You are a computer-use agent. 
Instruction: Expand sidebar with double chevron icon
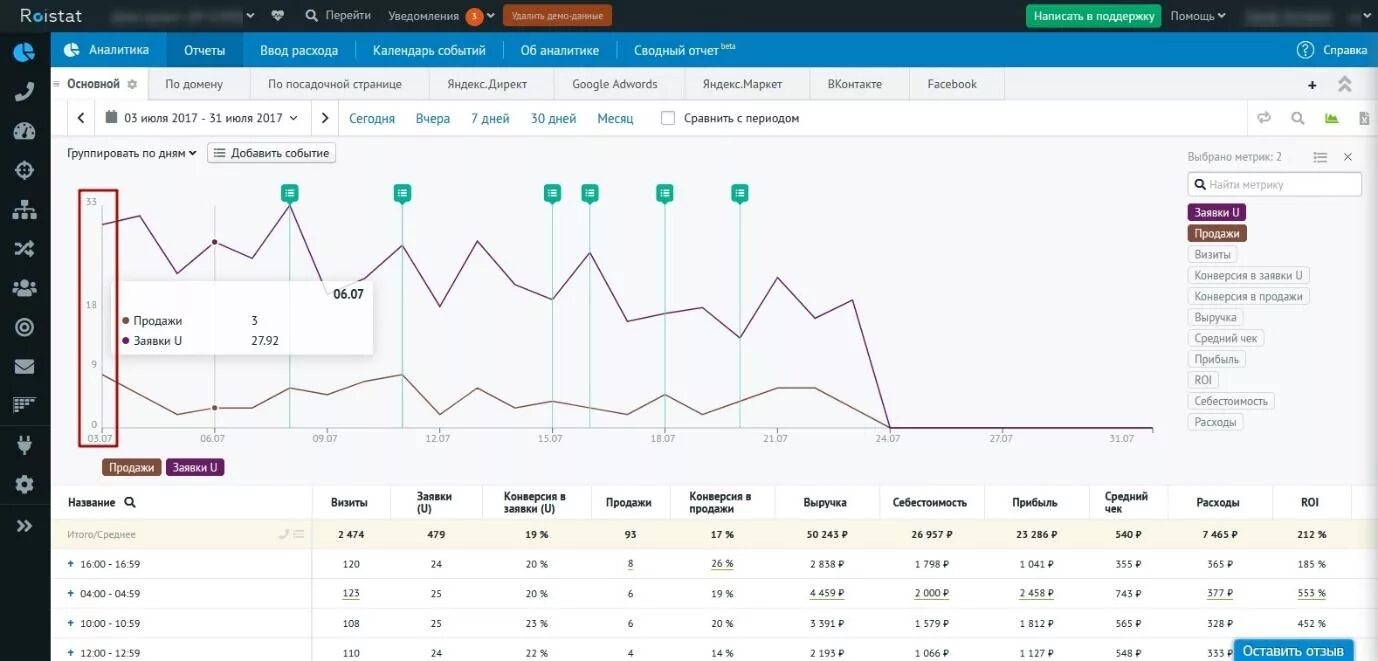pyautogui.click(x=24, y=526)
